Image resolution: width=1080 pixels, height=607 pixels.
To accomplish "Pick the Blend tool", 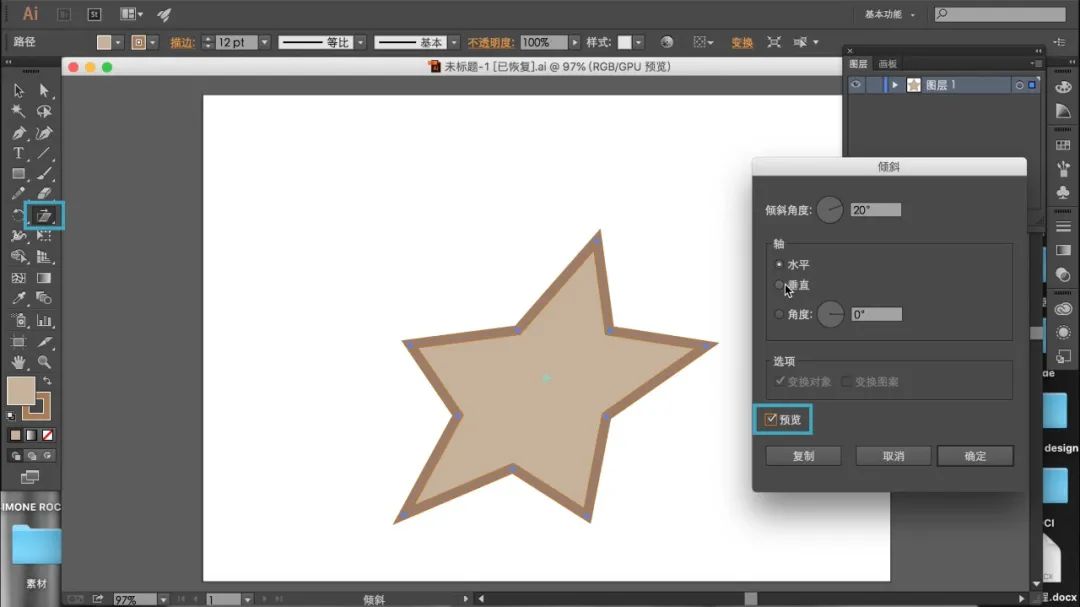I will pyautogui.click(x=44, y=298).
